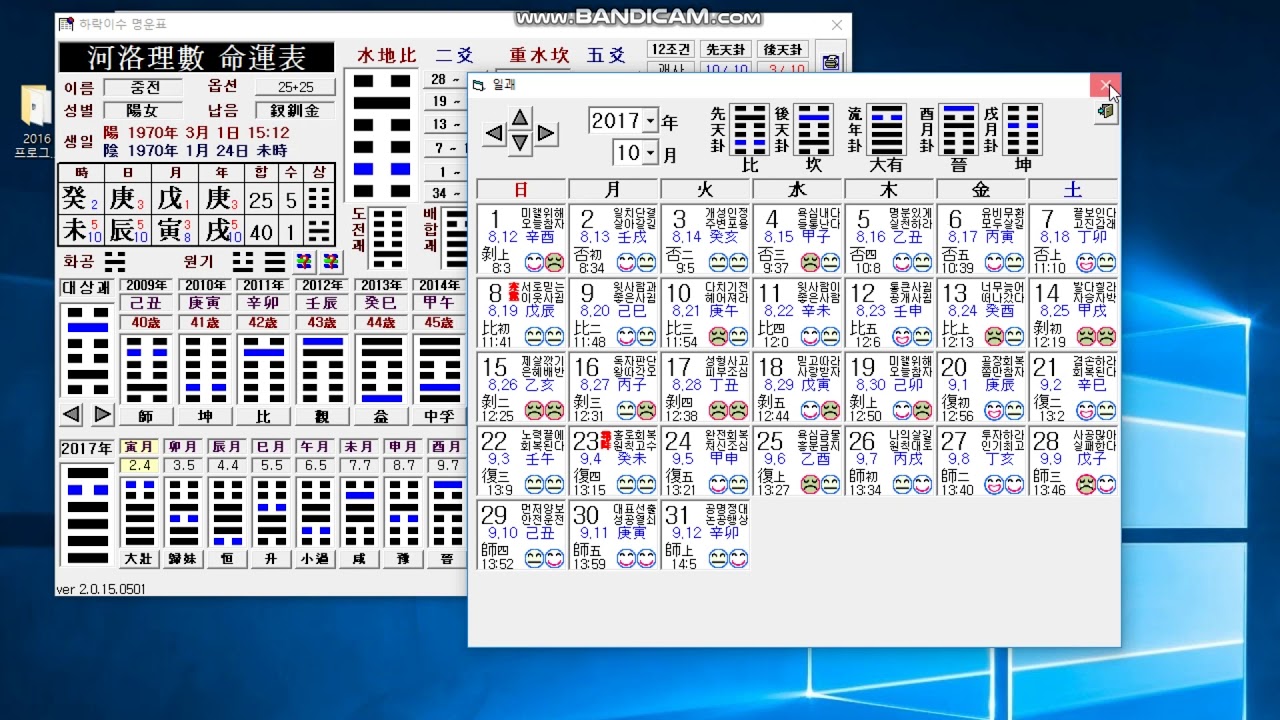Click the up arrow in 일괘 navigation pad
The image size is (1280, 720).
click(519, 117)
